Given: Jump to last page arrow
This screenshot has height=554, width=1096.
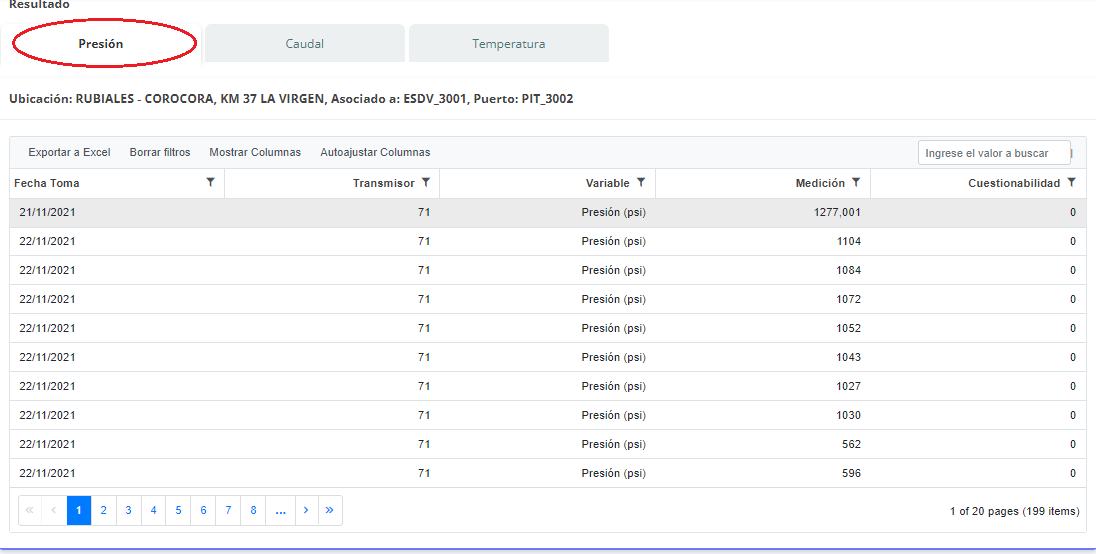Looking at the screenshot, I should [329, 510].
